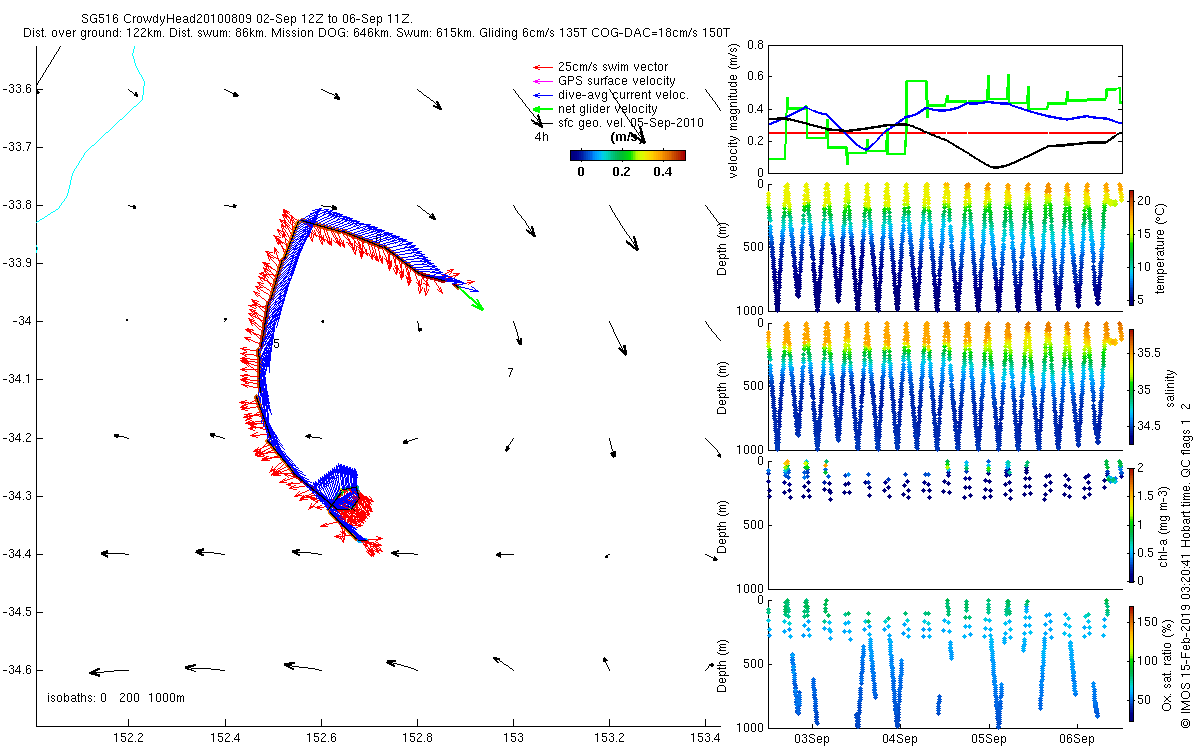Click the '0.8' velocity magnitude tick label

click(x=755, y=45)
